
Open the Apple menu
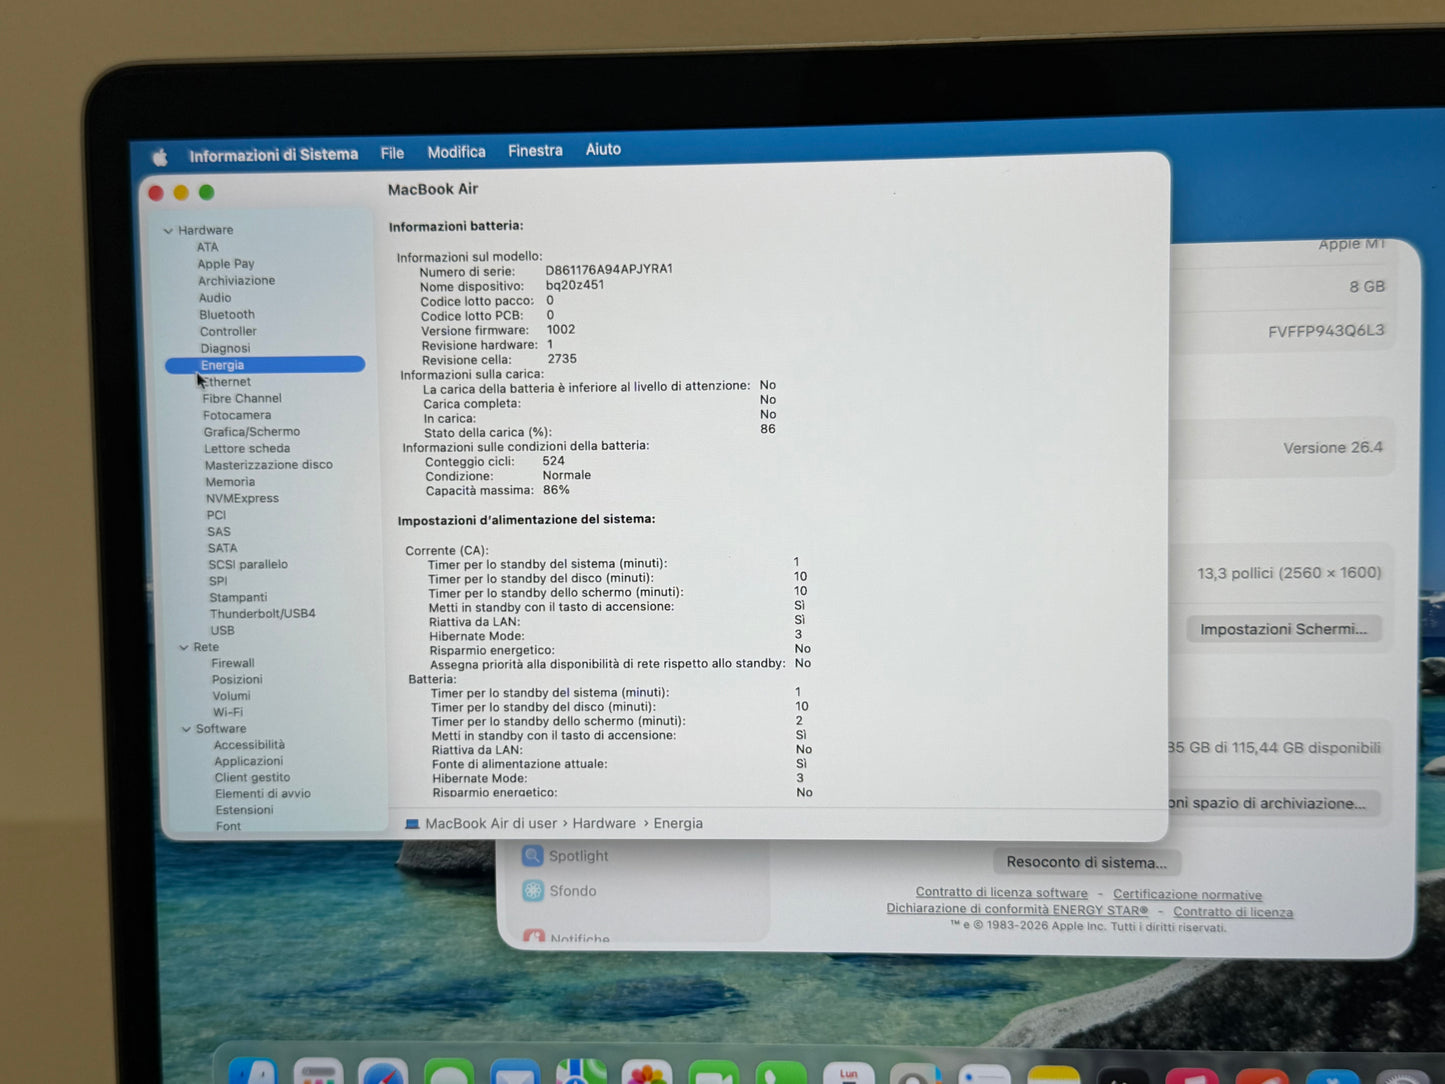(x=160, y=157)
